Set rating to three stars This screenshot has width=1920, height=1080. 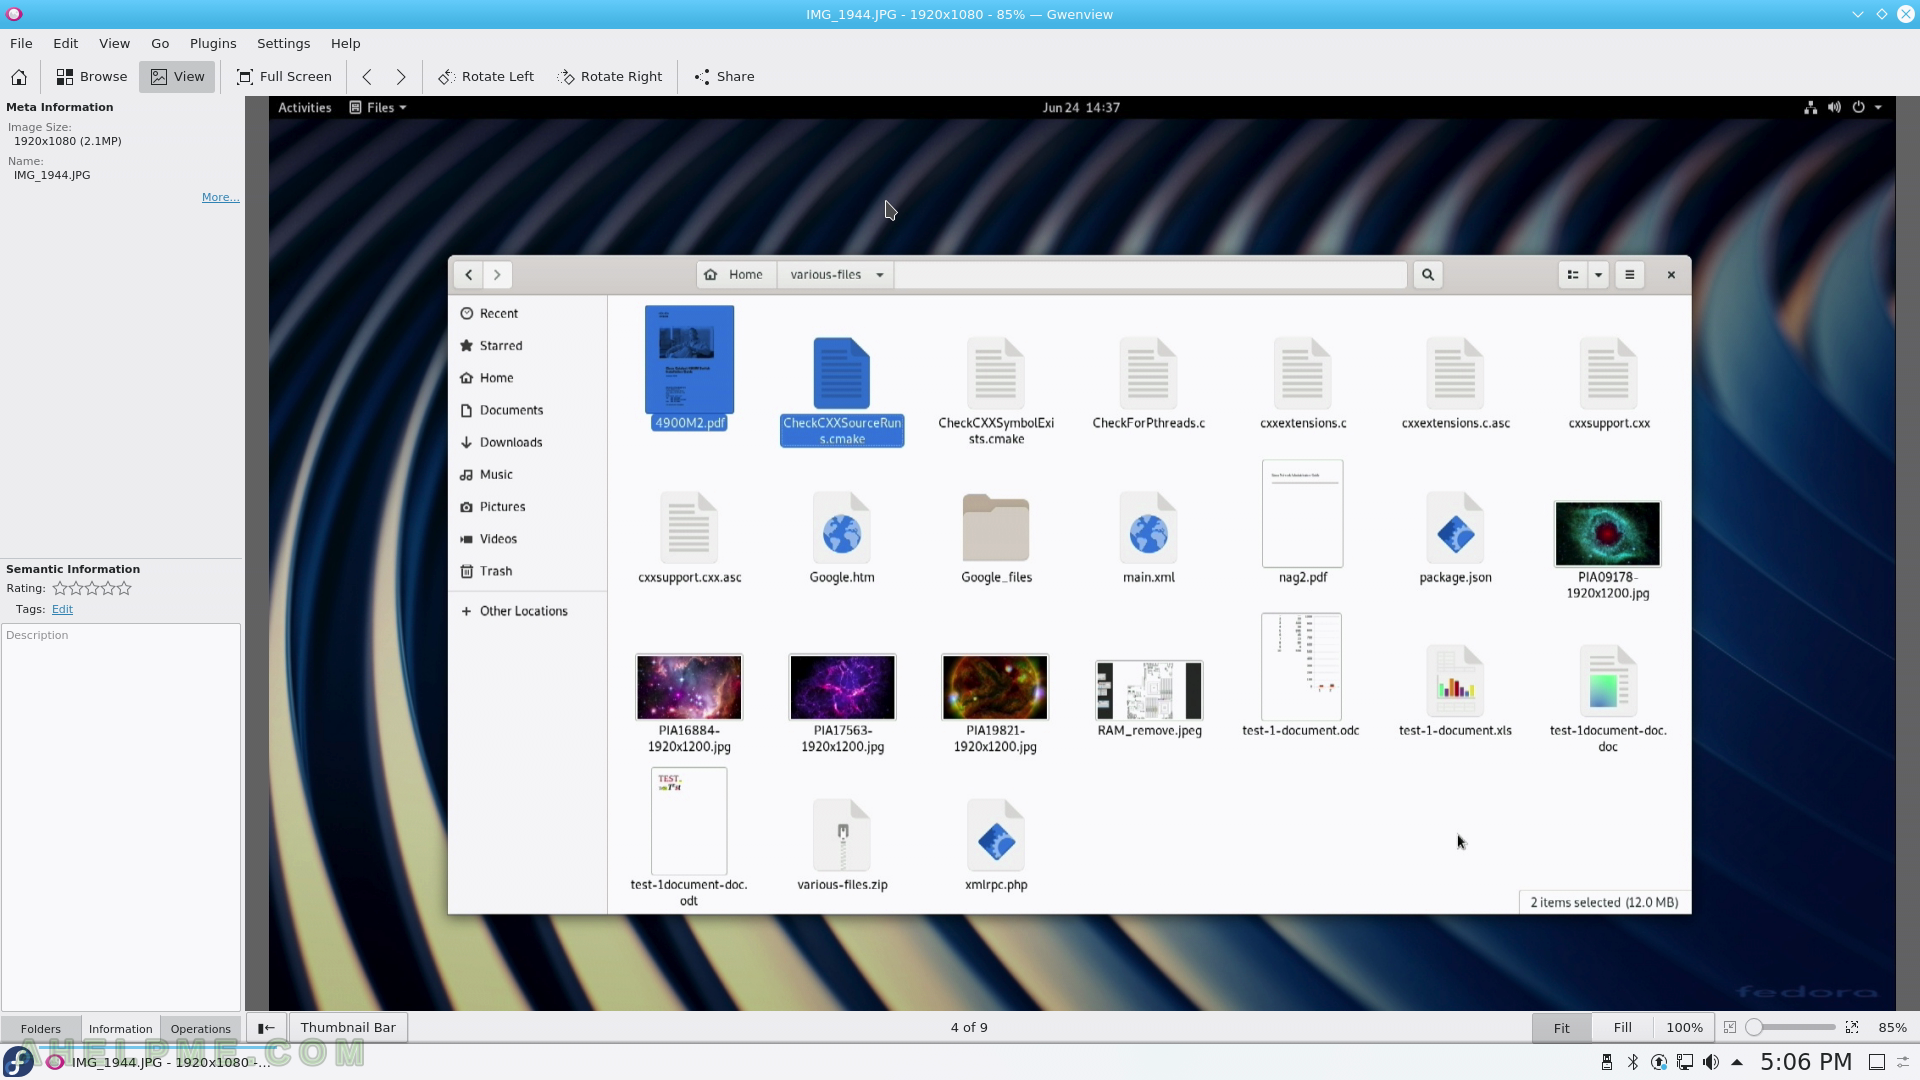pos(92,589)
